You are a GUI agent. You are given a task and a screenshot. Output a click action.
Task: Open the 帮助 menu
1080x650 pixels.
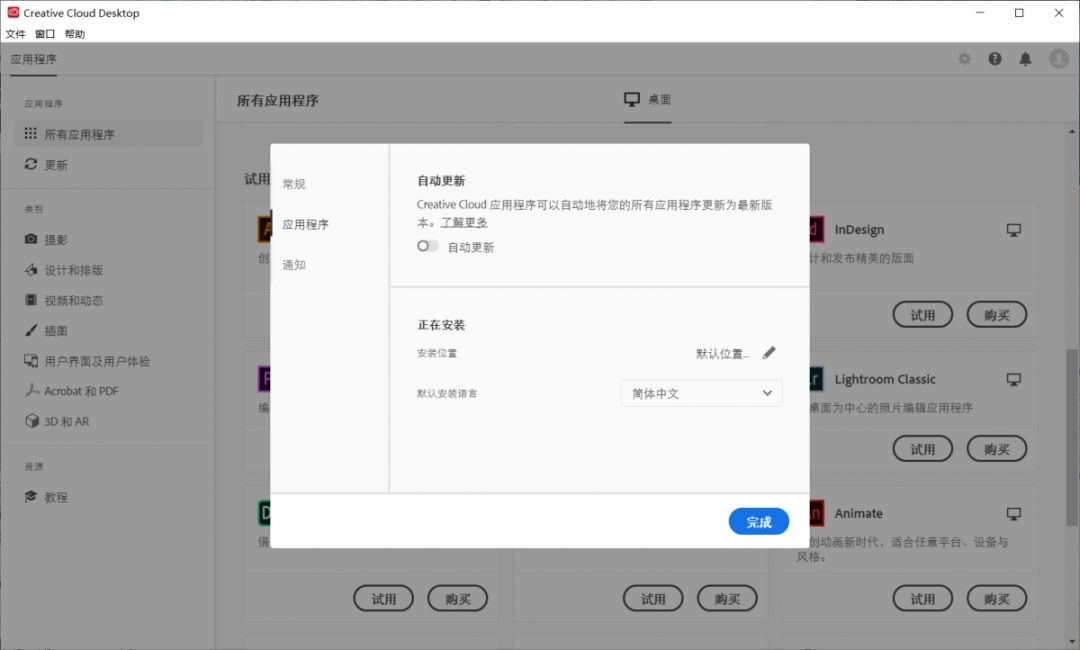click(x=74, y=34)
